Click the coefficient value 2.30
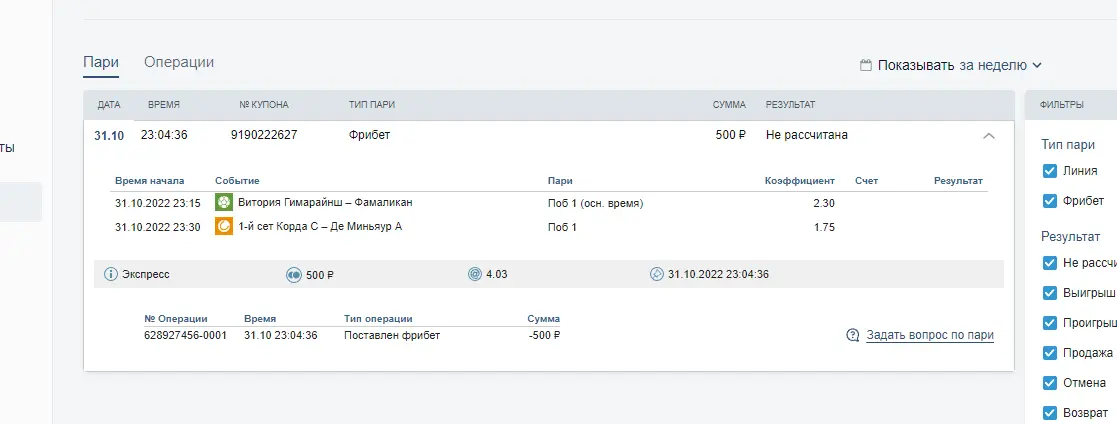1117x424 pixels. pos(824,204)
